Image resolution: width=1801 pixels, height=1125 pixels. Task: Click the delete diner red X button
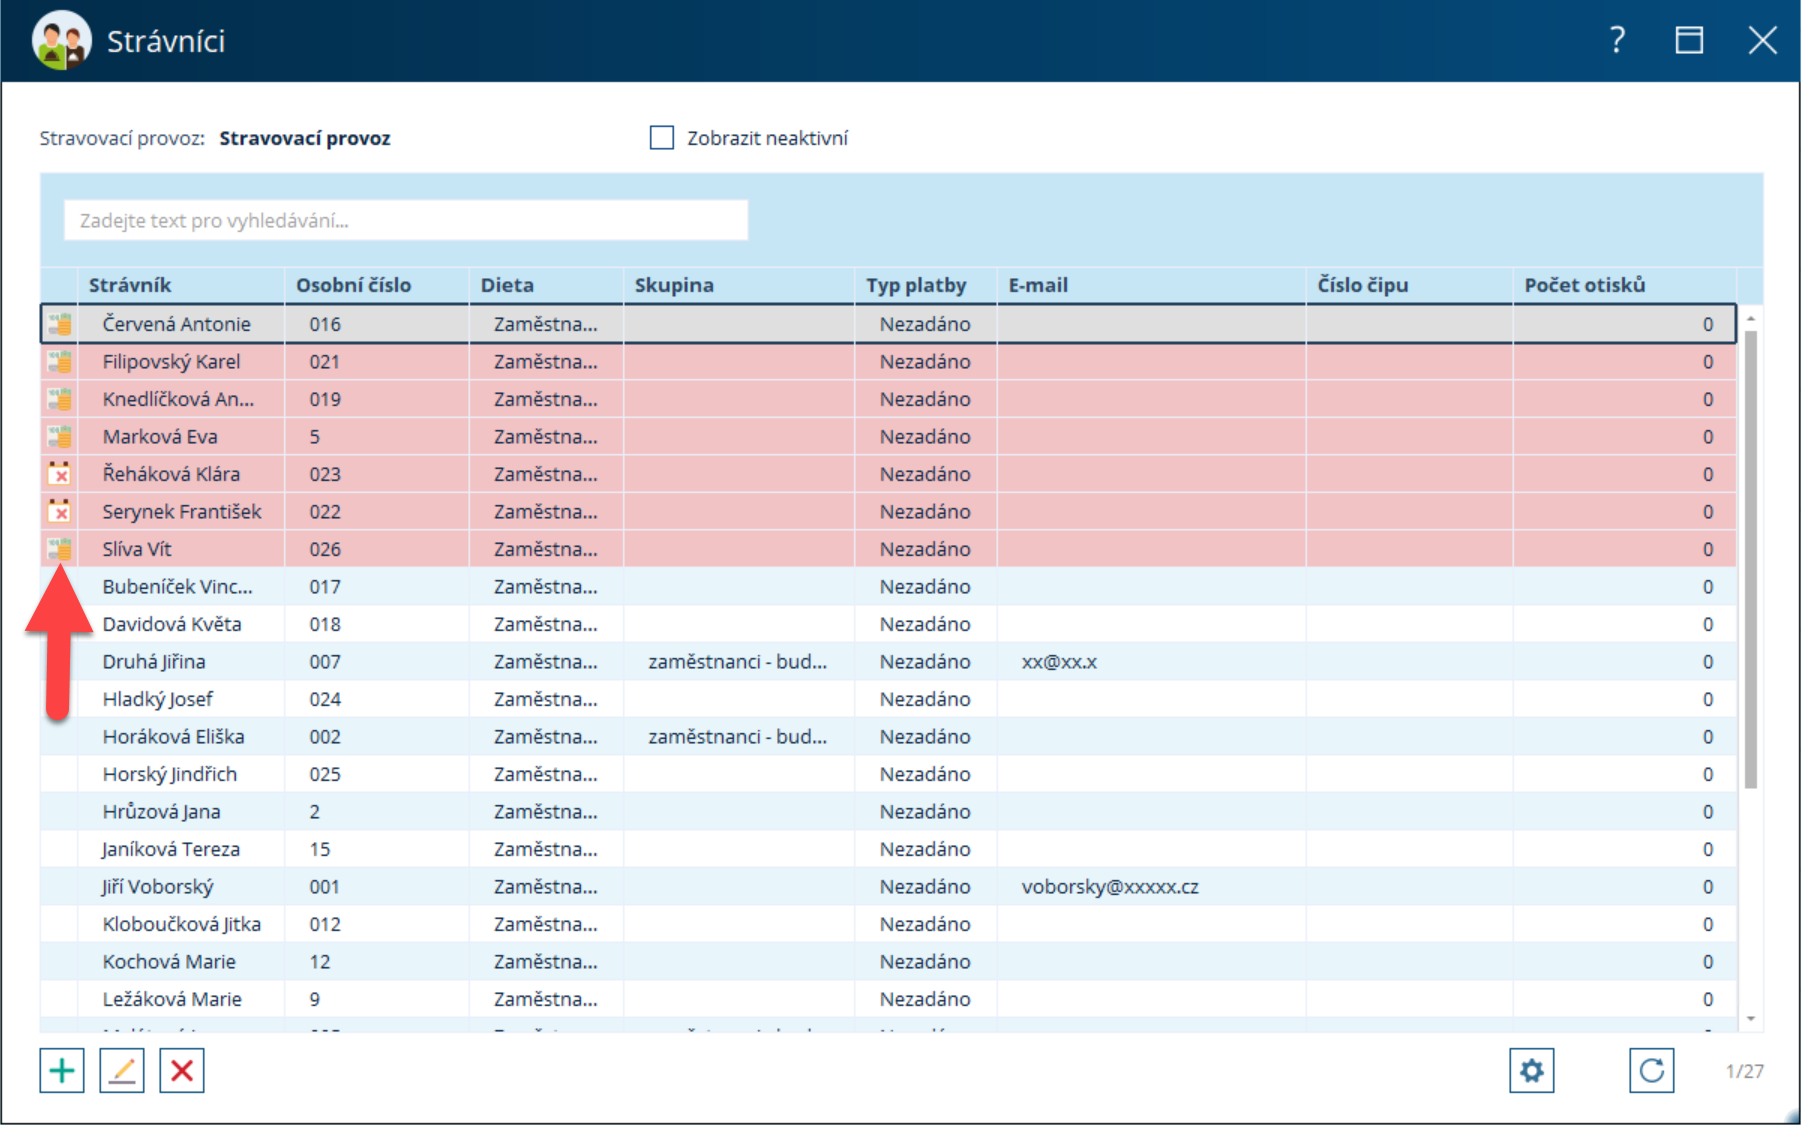(182, 1071)
